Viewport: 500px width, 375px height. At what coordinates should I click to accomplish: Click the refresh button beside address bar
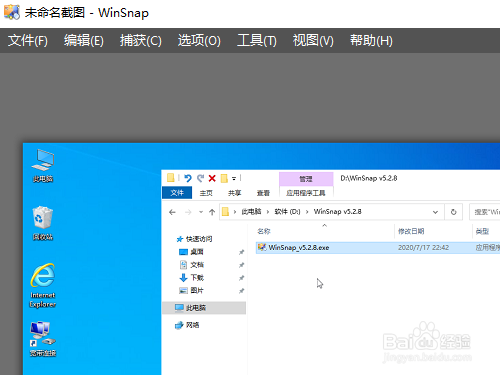click(453, 212)
